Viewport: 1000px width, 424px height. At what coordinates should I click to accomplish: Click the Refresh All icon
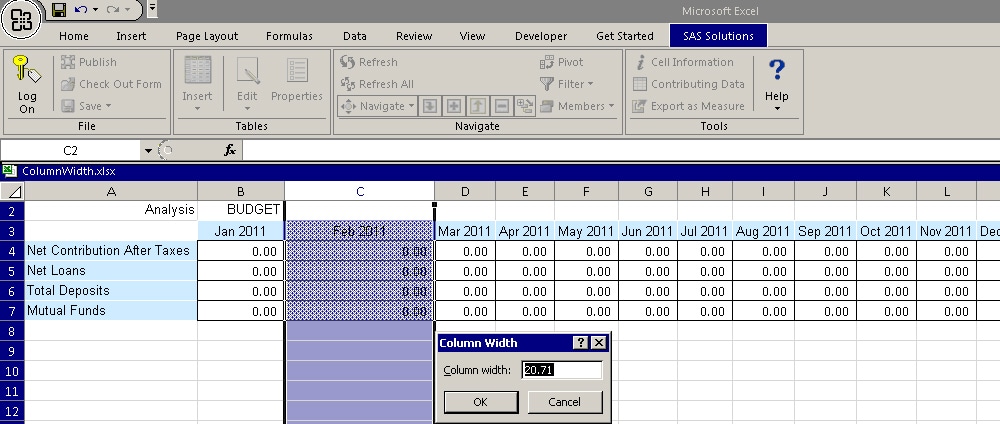coord(348,84)
